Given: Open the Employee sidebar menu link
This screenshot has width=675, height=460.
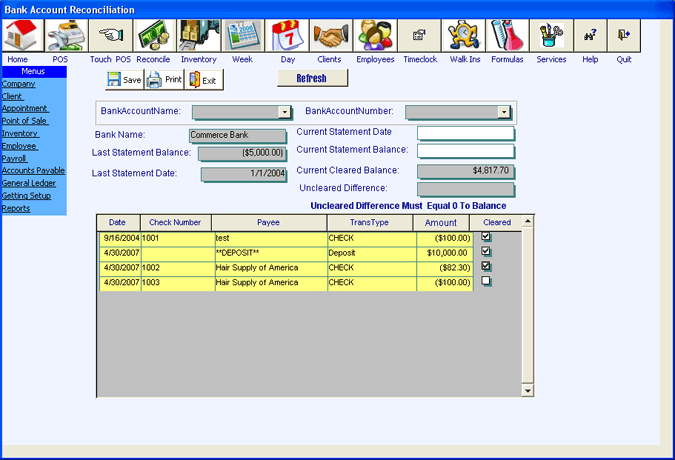Looking at the screenshot, I should (20, 146).
